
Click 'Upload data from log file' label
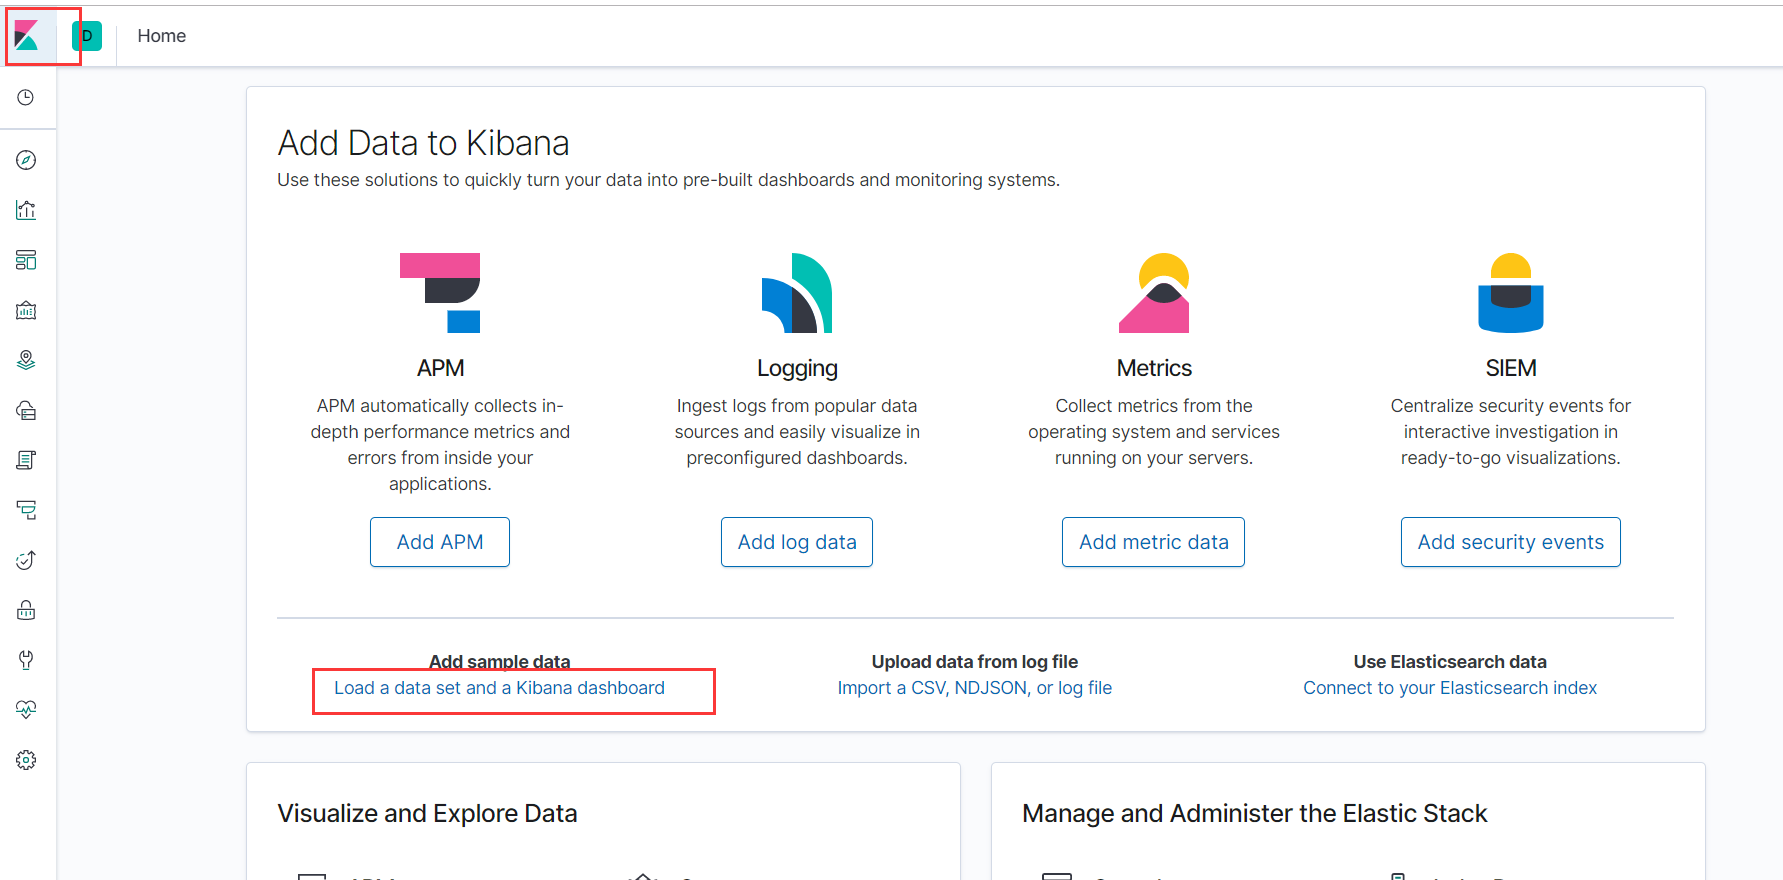click(975, 662)
